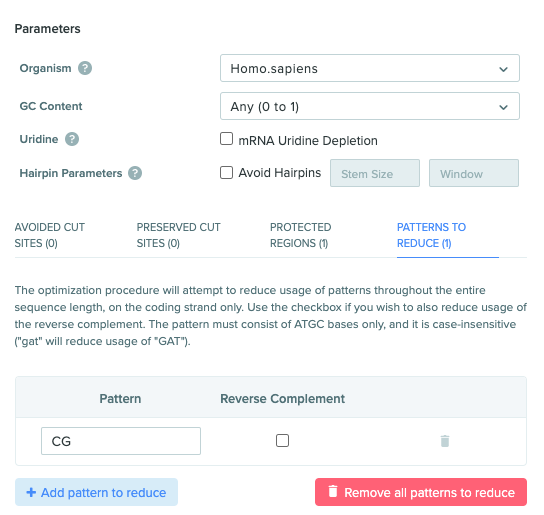Switch to Preserved Cut Sites tab
Viewport: 544px width, 515px height.
click(x=178, y=235)
